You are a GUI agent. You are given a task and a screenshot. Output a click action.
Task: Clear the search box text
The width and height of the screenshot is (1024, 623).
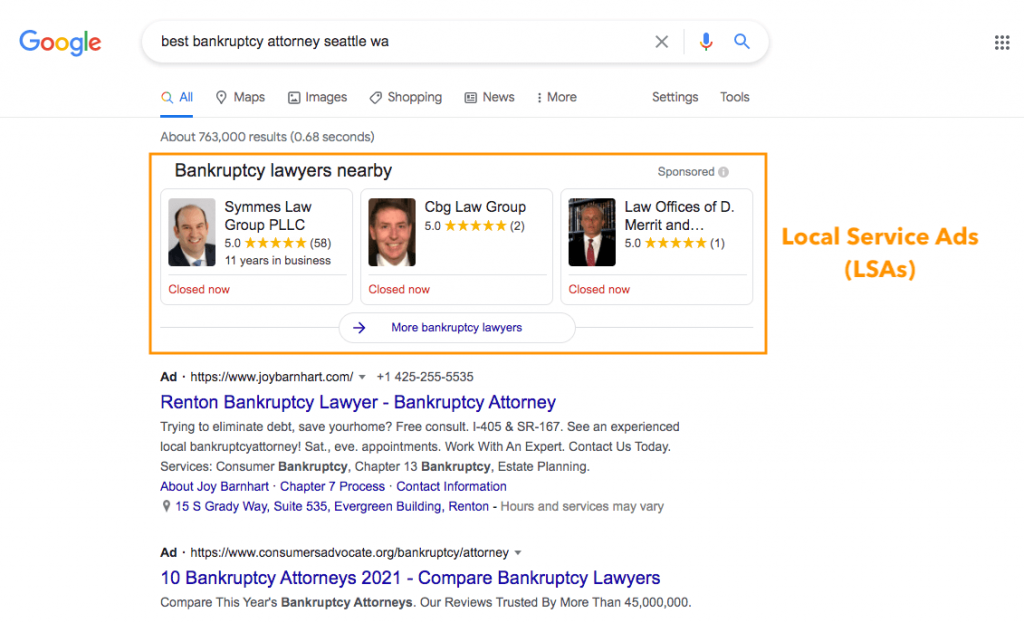(661, 42)
